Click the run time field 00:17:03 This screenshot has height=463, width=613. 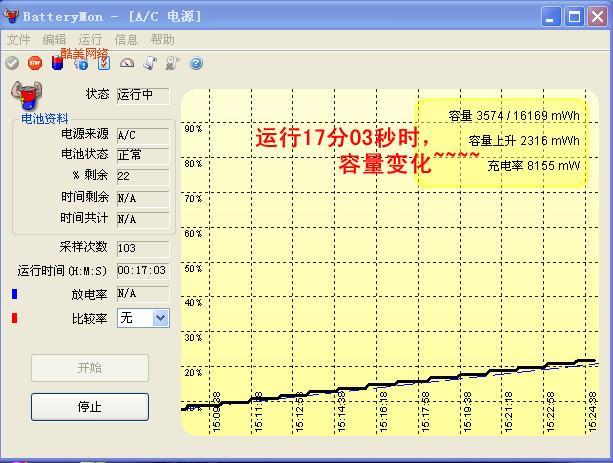coord(143,271)
